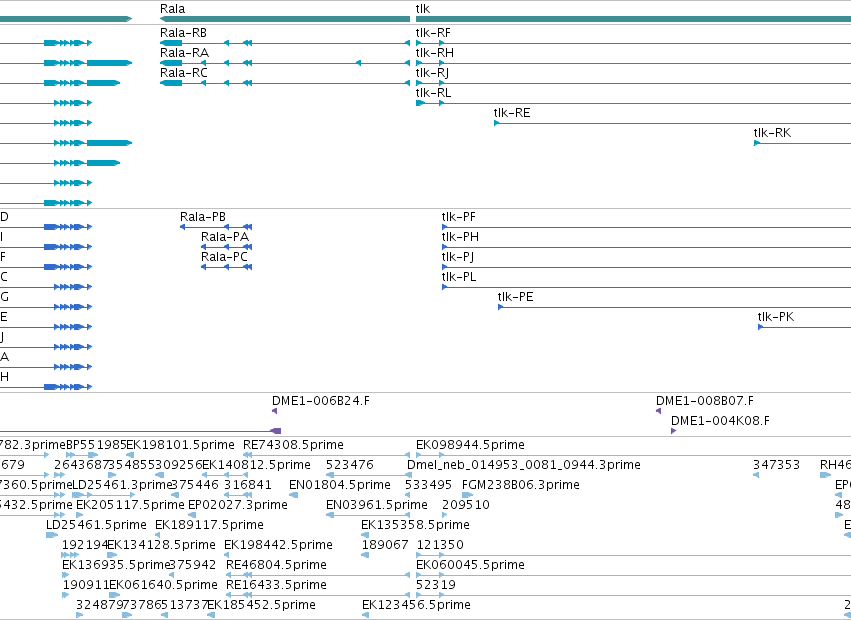
Task: Click the 533495 EST label
Action: 429,485
